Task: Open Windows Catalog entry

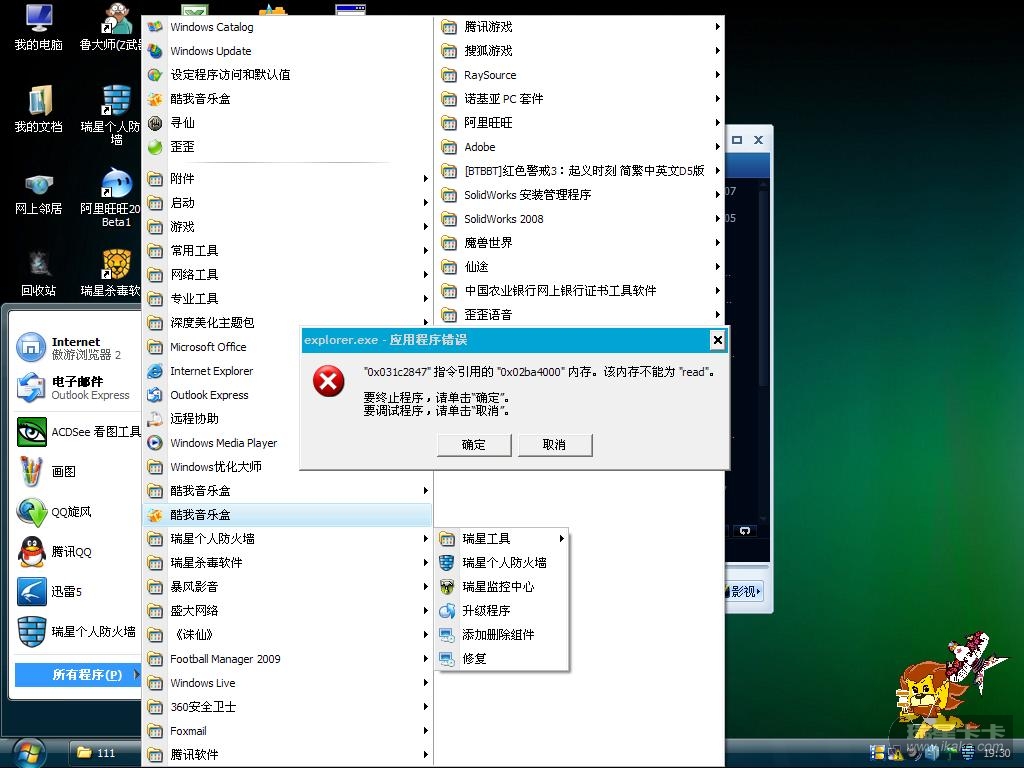Action: (x=287, y=27)
